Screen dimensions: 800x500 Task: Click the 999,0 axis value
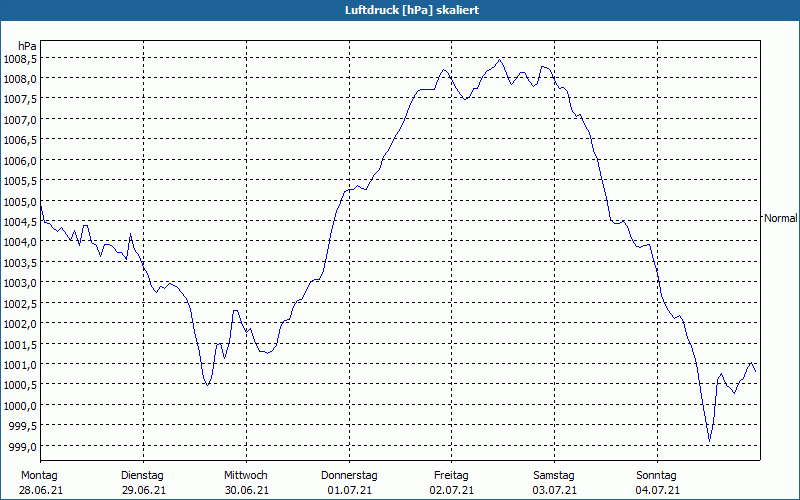(22, 446)
